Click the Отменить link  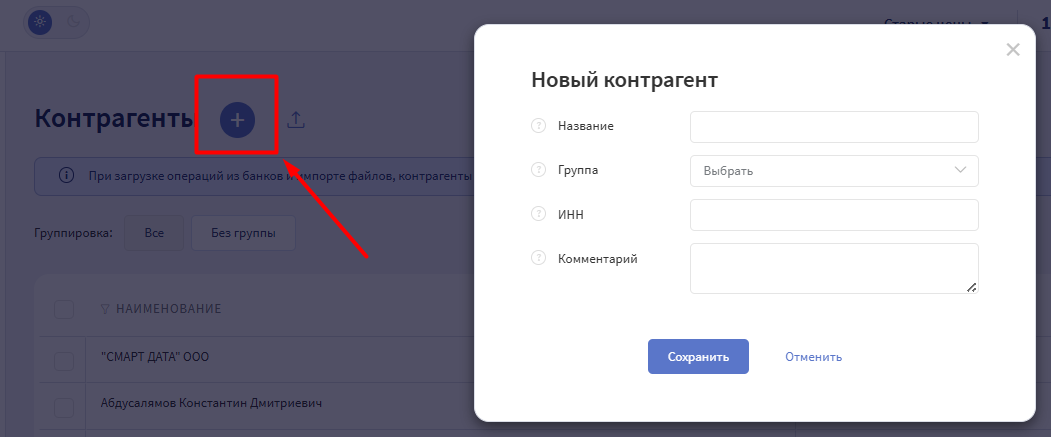coord(813,357)
